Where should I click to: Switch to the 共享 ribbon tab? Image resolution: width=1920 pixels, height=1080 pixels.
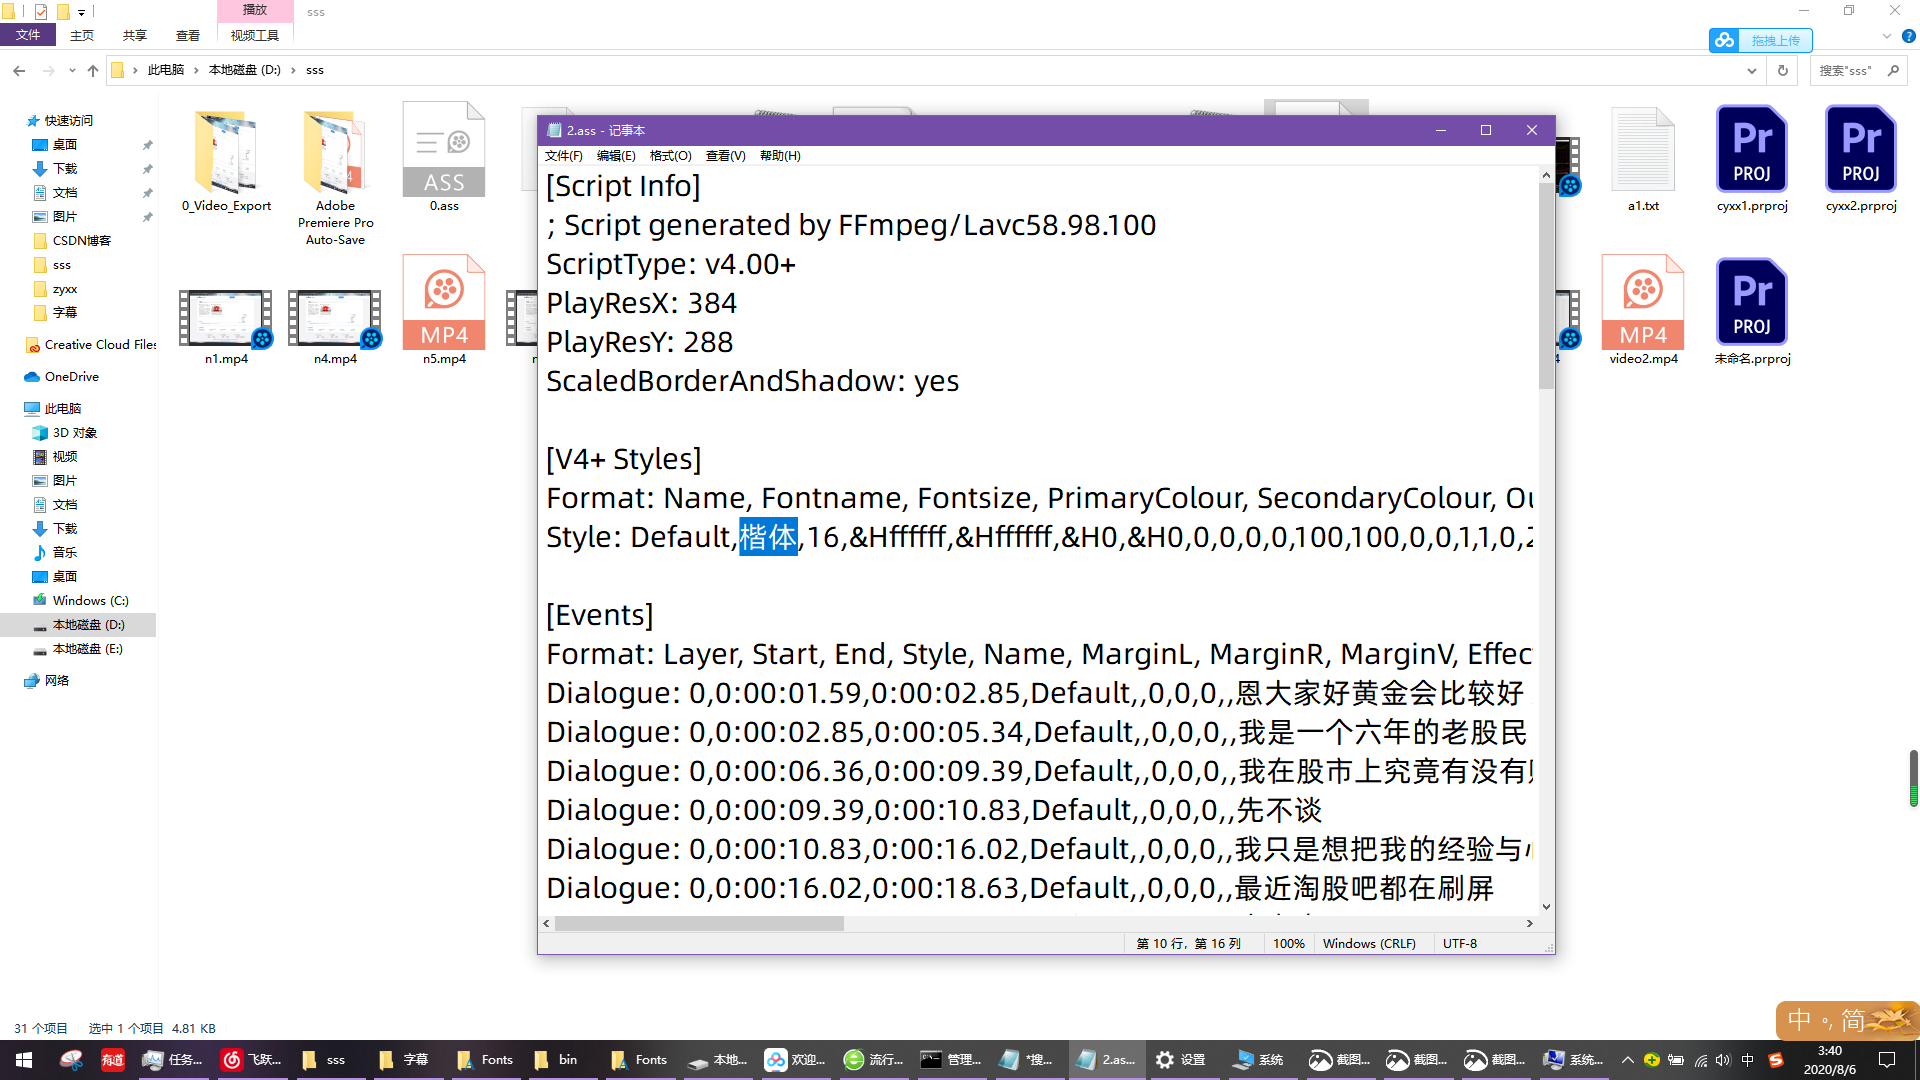click(x=135, y=35)
